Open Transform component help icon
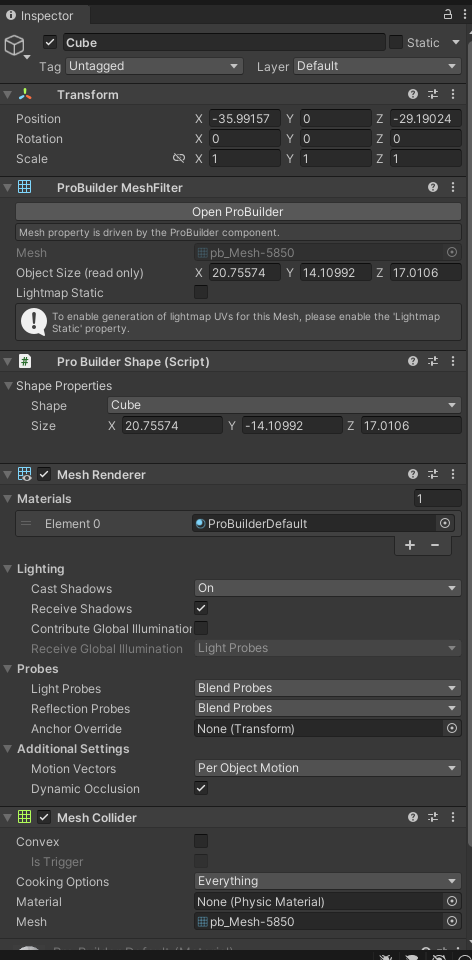Image resolution: width=472 pixels, height=960 pixels. click(x=413, y=94)
